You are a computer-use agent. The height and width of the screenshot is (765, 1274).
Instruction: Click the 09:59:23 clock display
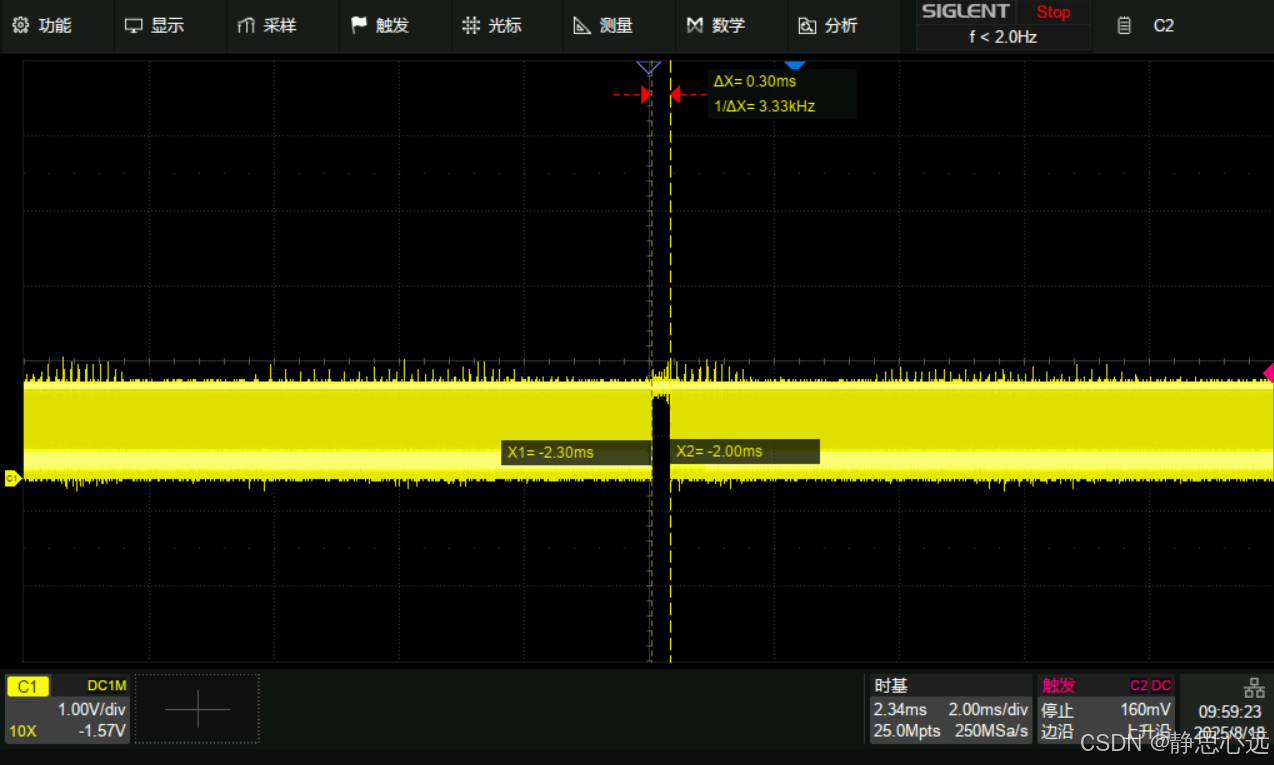1229,712
